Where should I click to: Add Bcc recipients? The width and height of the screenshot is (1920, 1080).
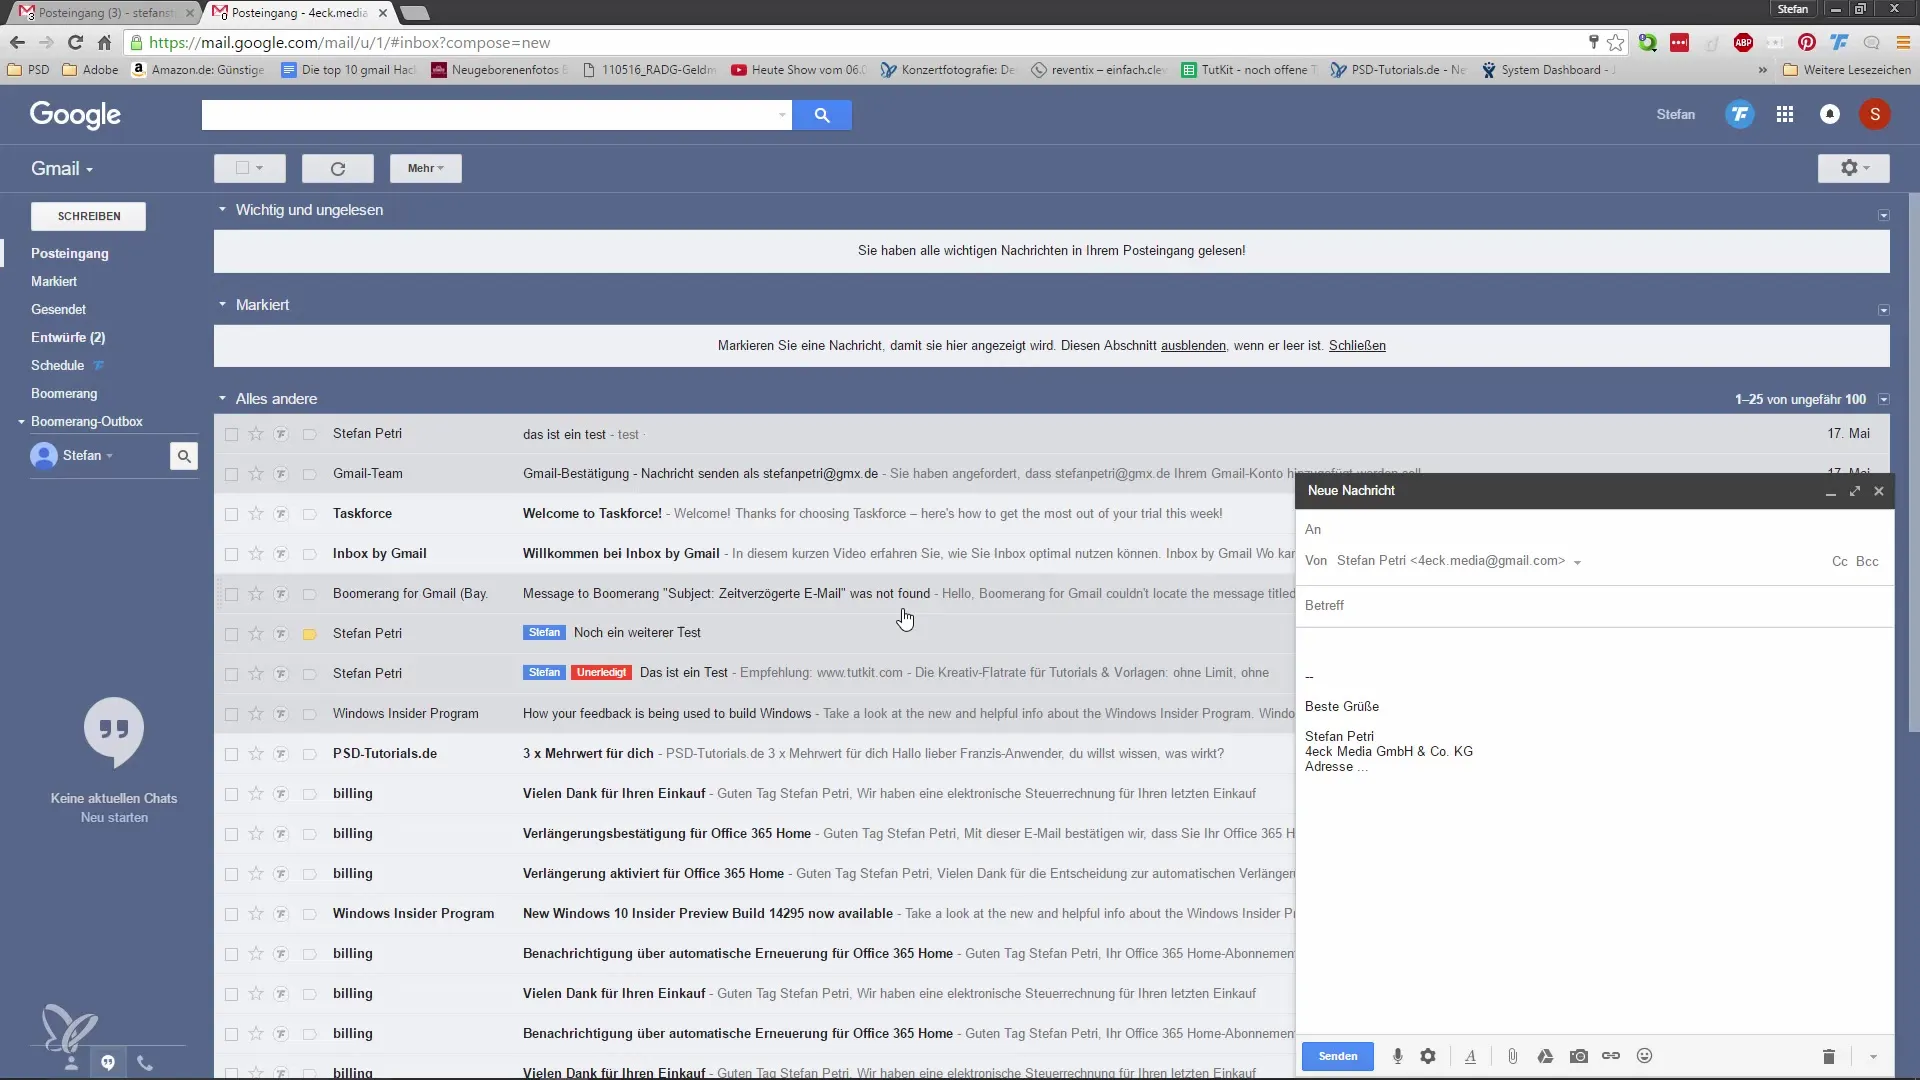coord(1867,562)
